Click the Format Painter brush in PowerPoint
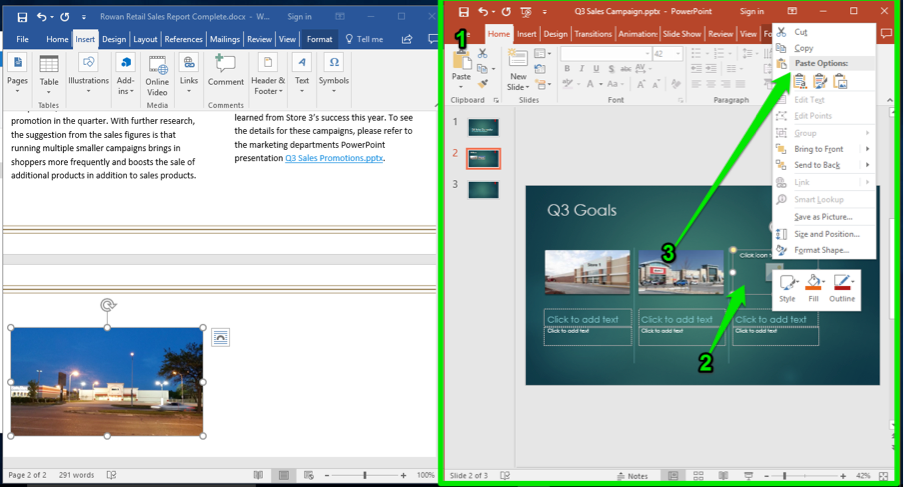904x487 pixels. [x=483, y=84]
